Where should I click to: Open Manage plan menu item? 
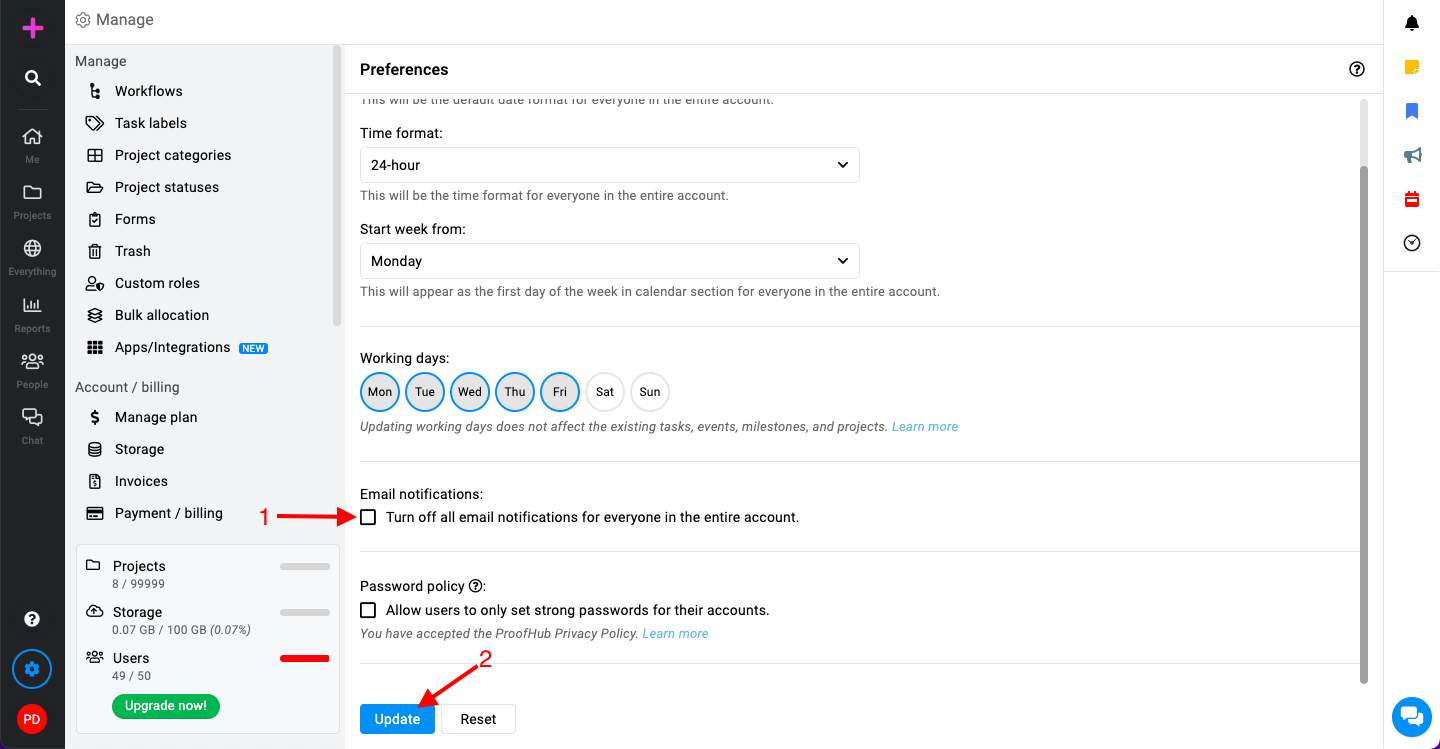(156, 417)
